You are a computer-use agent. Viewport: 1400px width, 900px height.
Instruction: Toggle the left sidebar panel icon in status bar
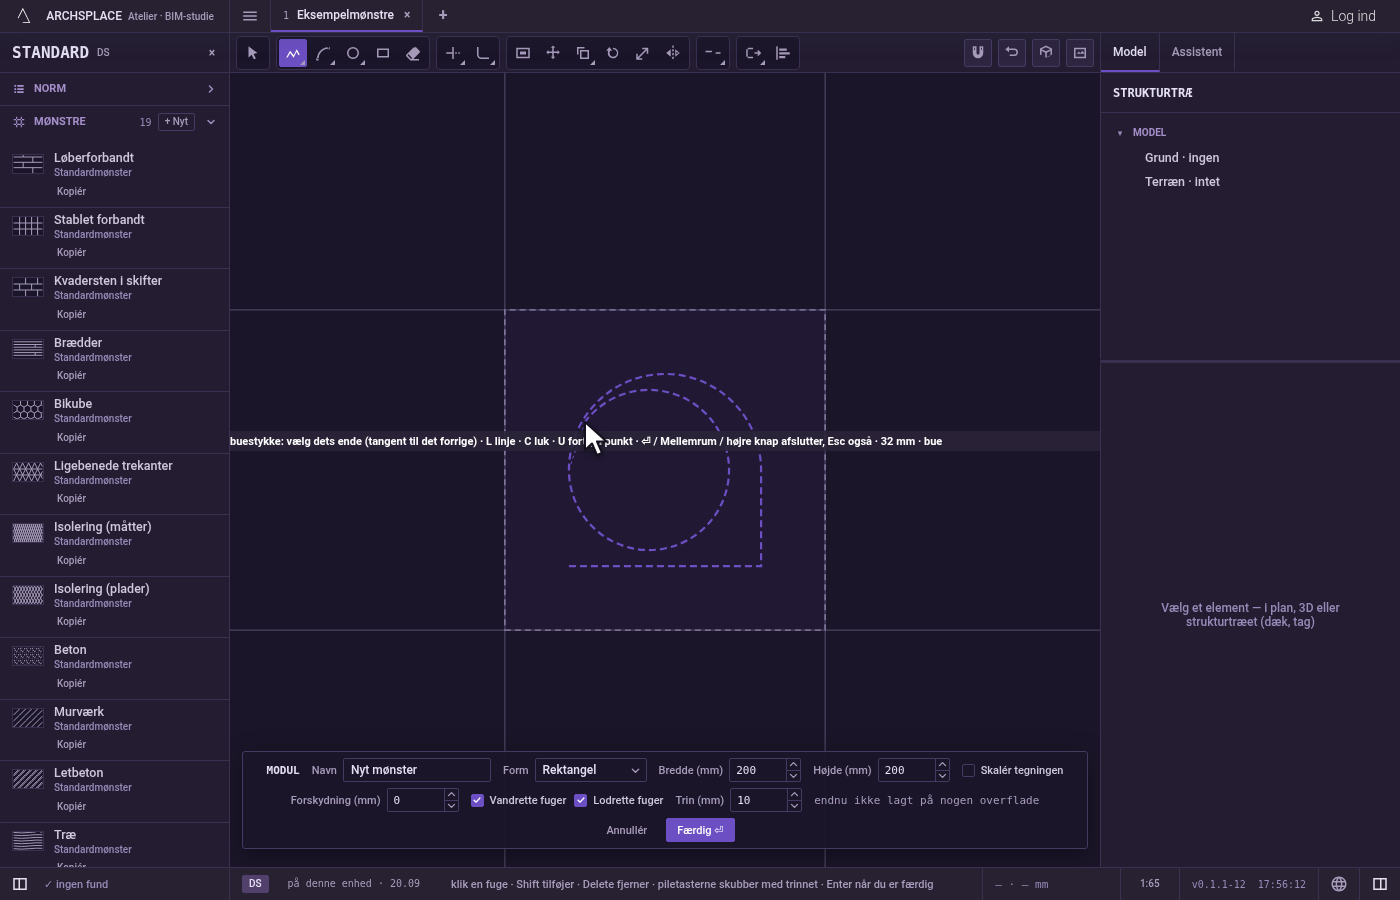point(19,884)
